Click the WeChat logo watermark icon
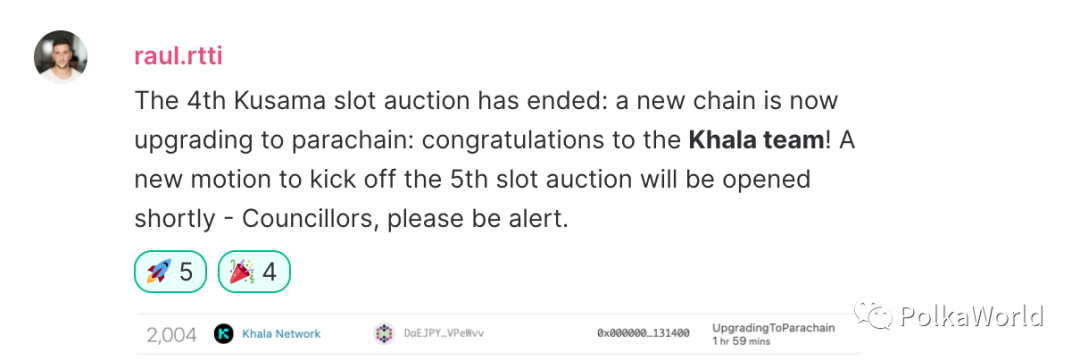 click(x=875, y=316)
